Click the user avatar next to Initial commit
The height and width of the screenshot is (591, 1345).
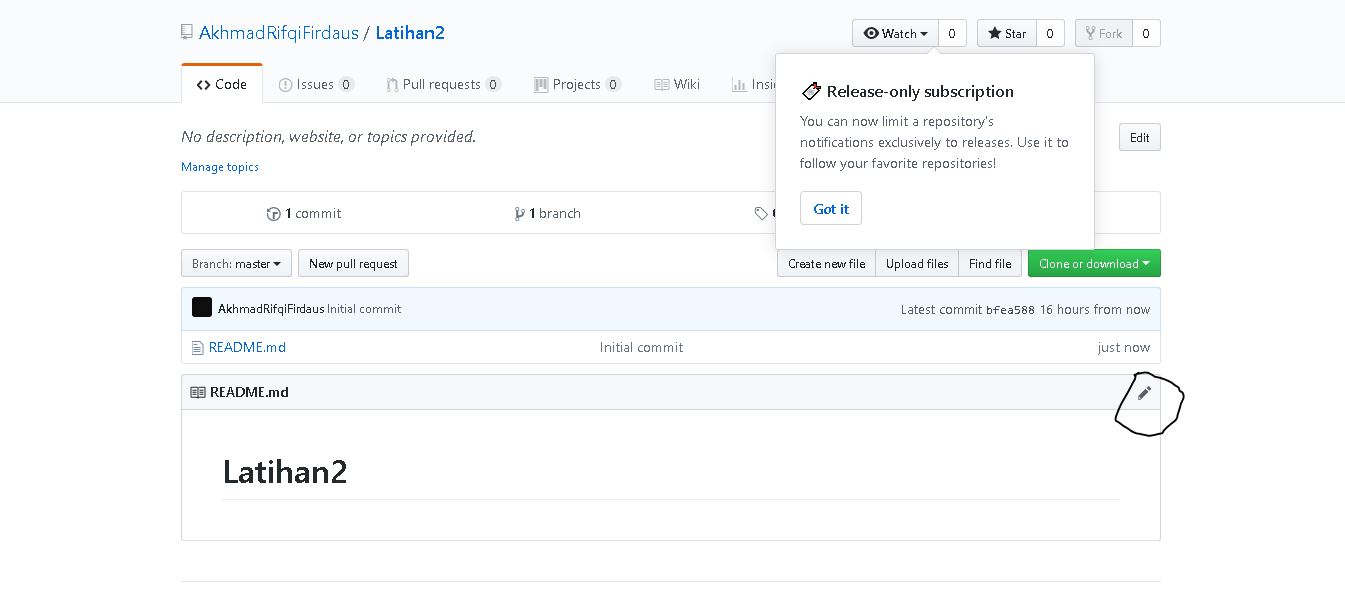[202, 308]
